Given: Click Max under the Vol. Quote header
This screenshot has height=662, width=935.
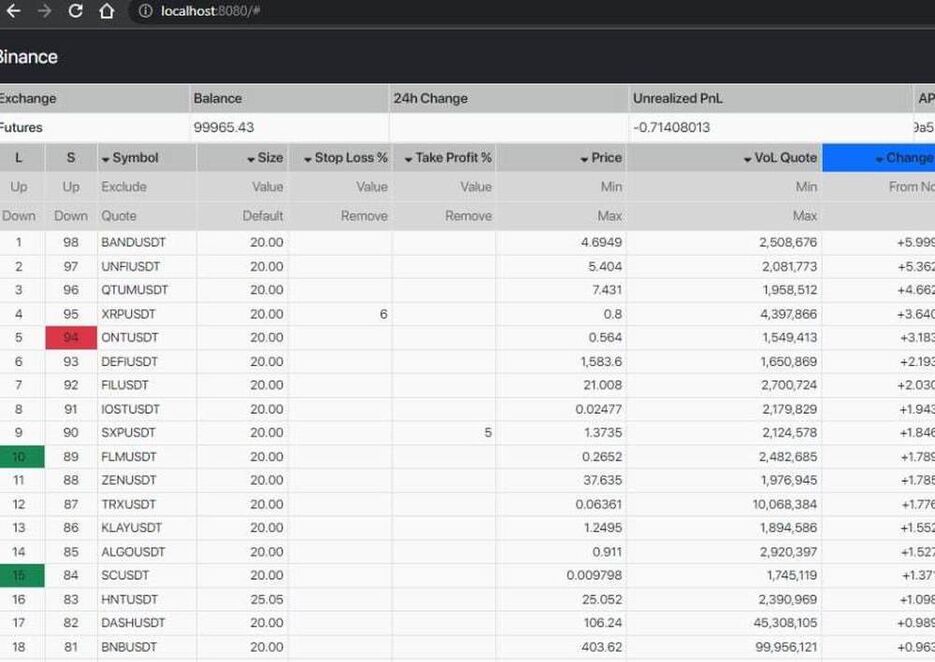Looking at the screenshot, I should click(x=805, y=215).
